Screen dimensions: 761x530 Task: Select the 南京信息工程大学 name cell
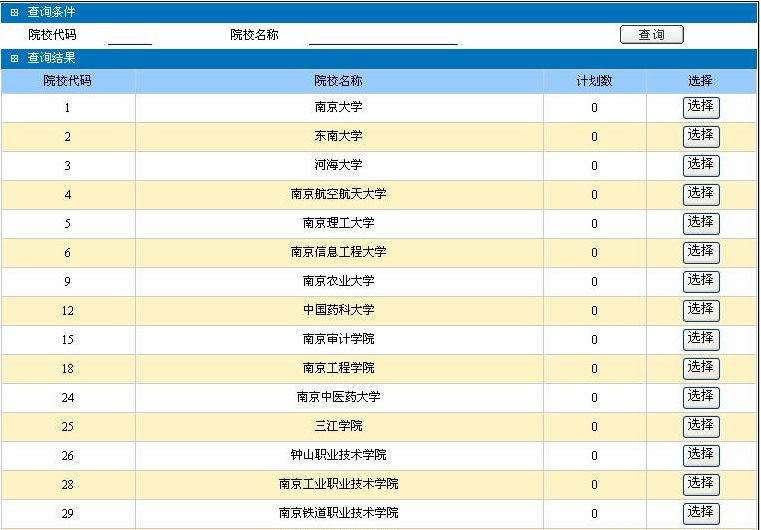tap(339, 252)
